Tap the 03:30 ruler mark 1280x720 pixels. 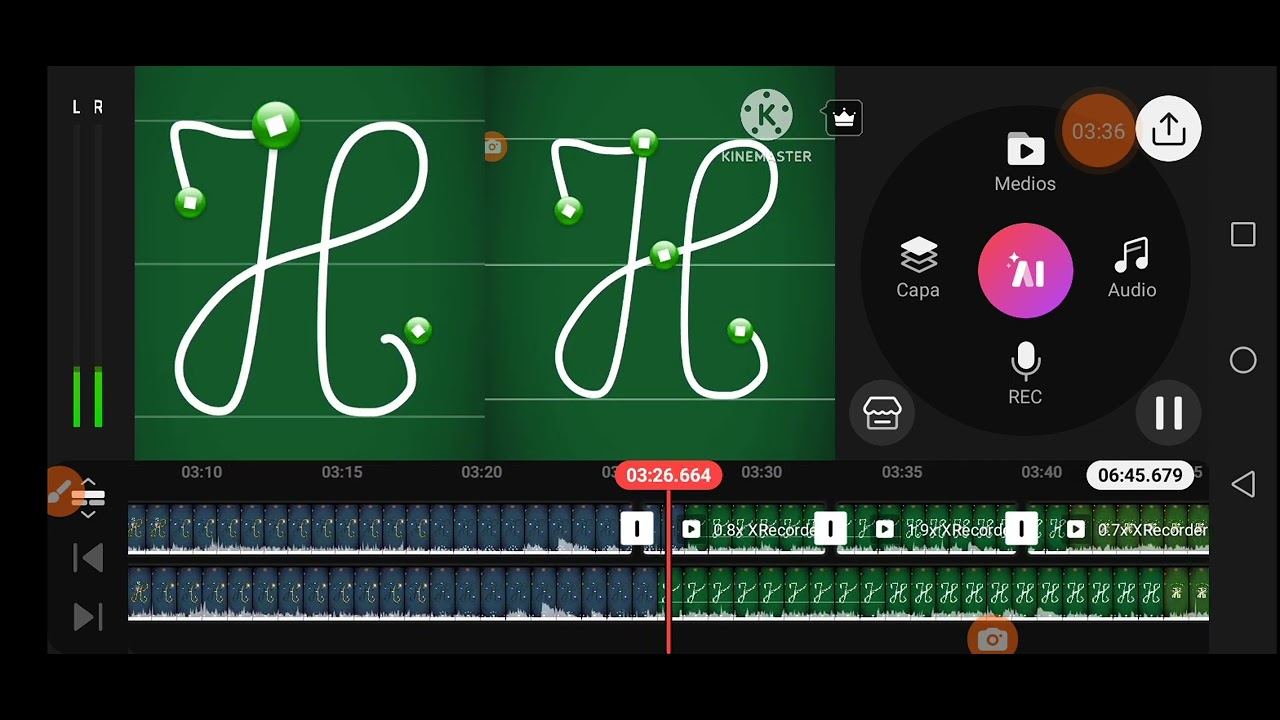coord(761,472)
